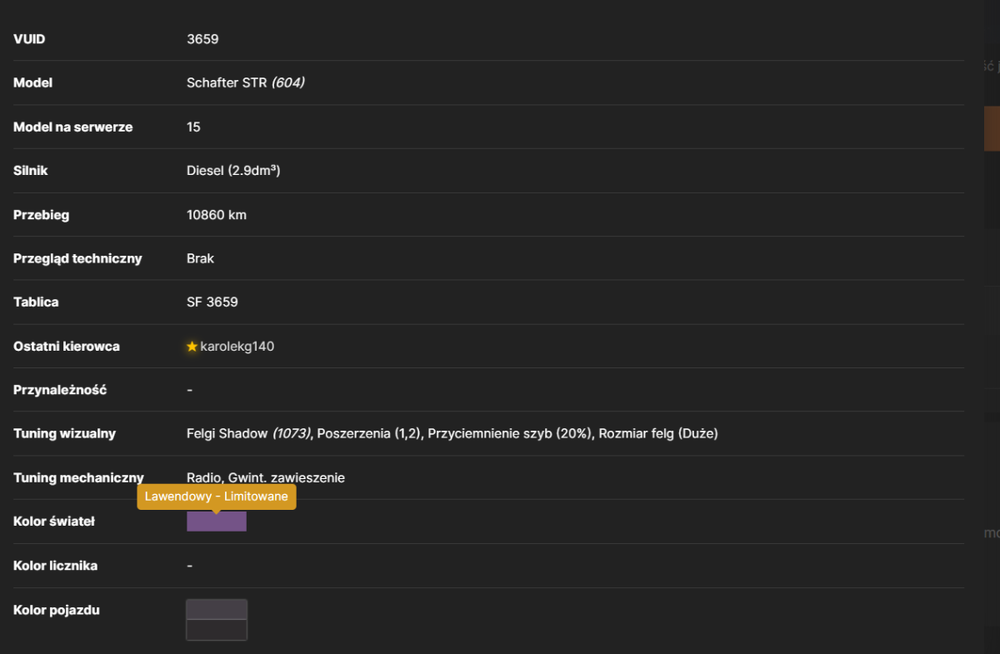Click the upper Kolor pojazdu color swatch
Screen dimensions: 1000x654
click(x=216, y=609)
